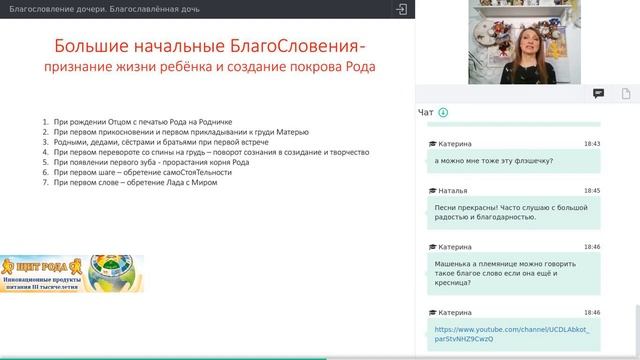
Task: Open the chat tab icon
Action: (x=598, y=94)
